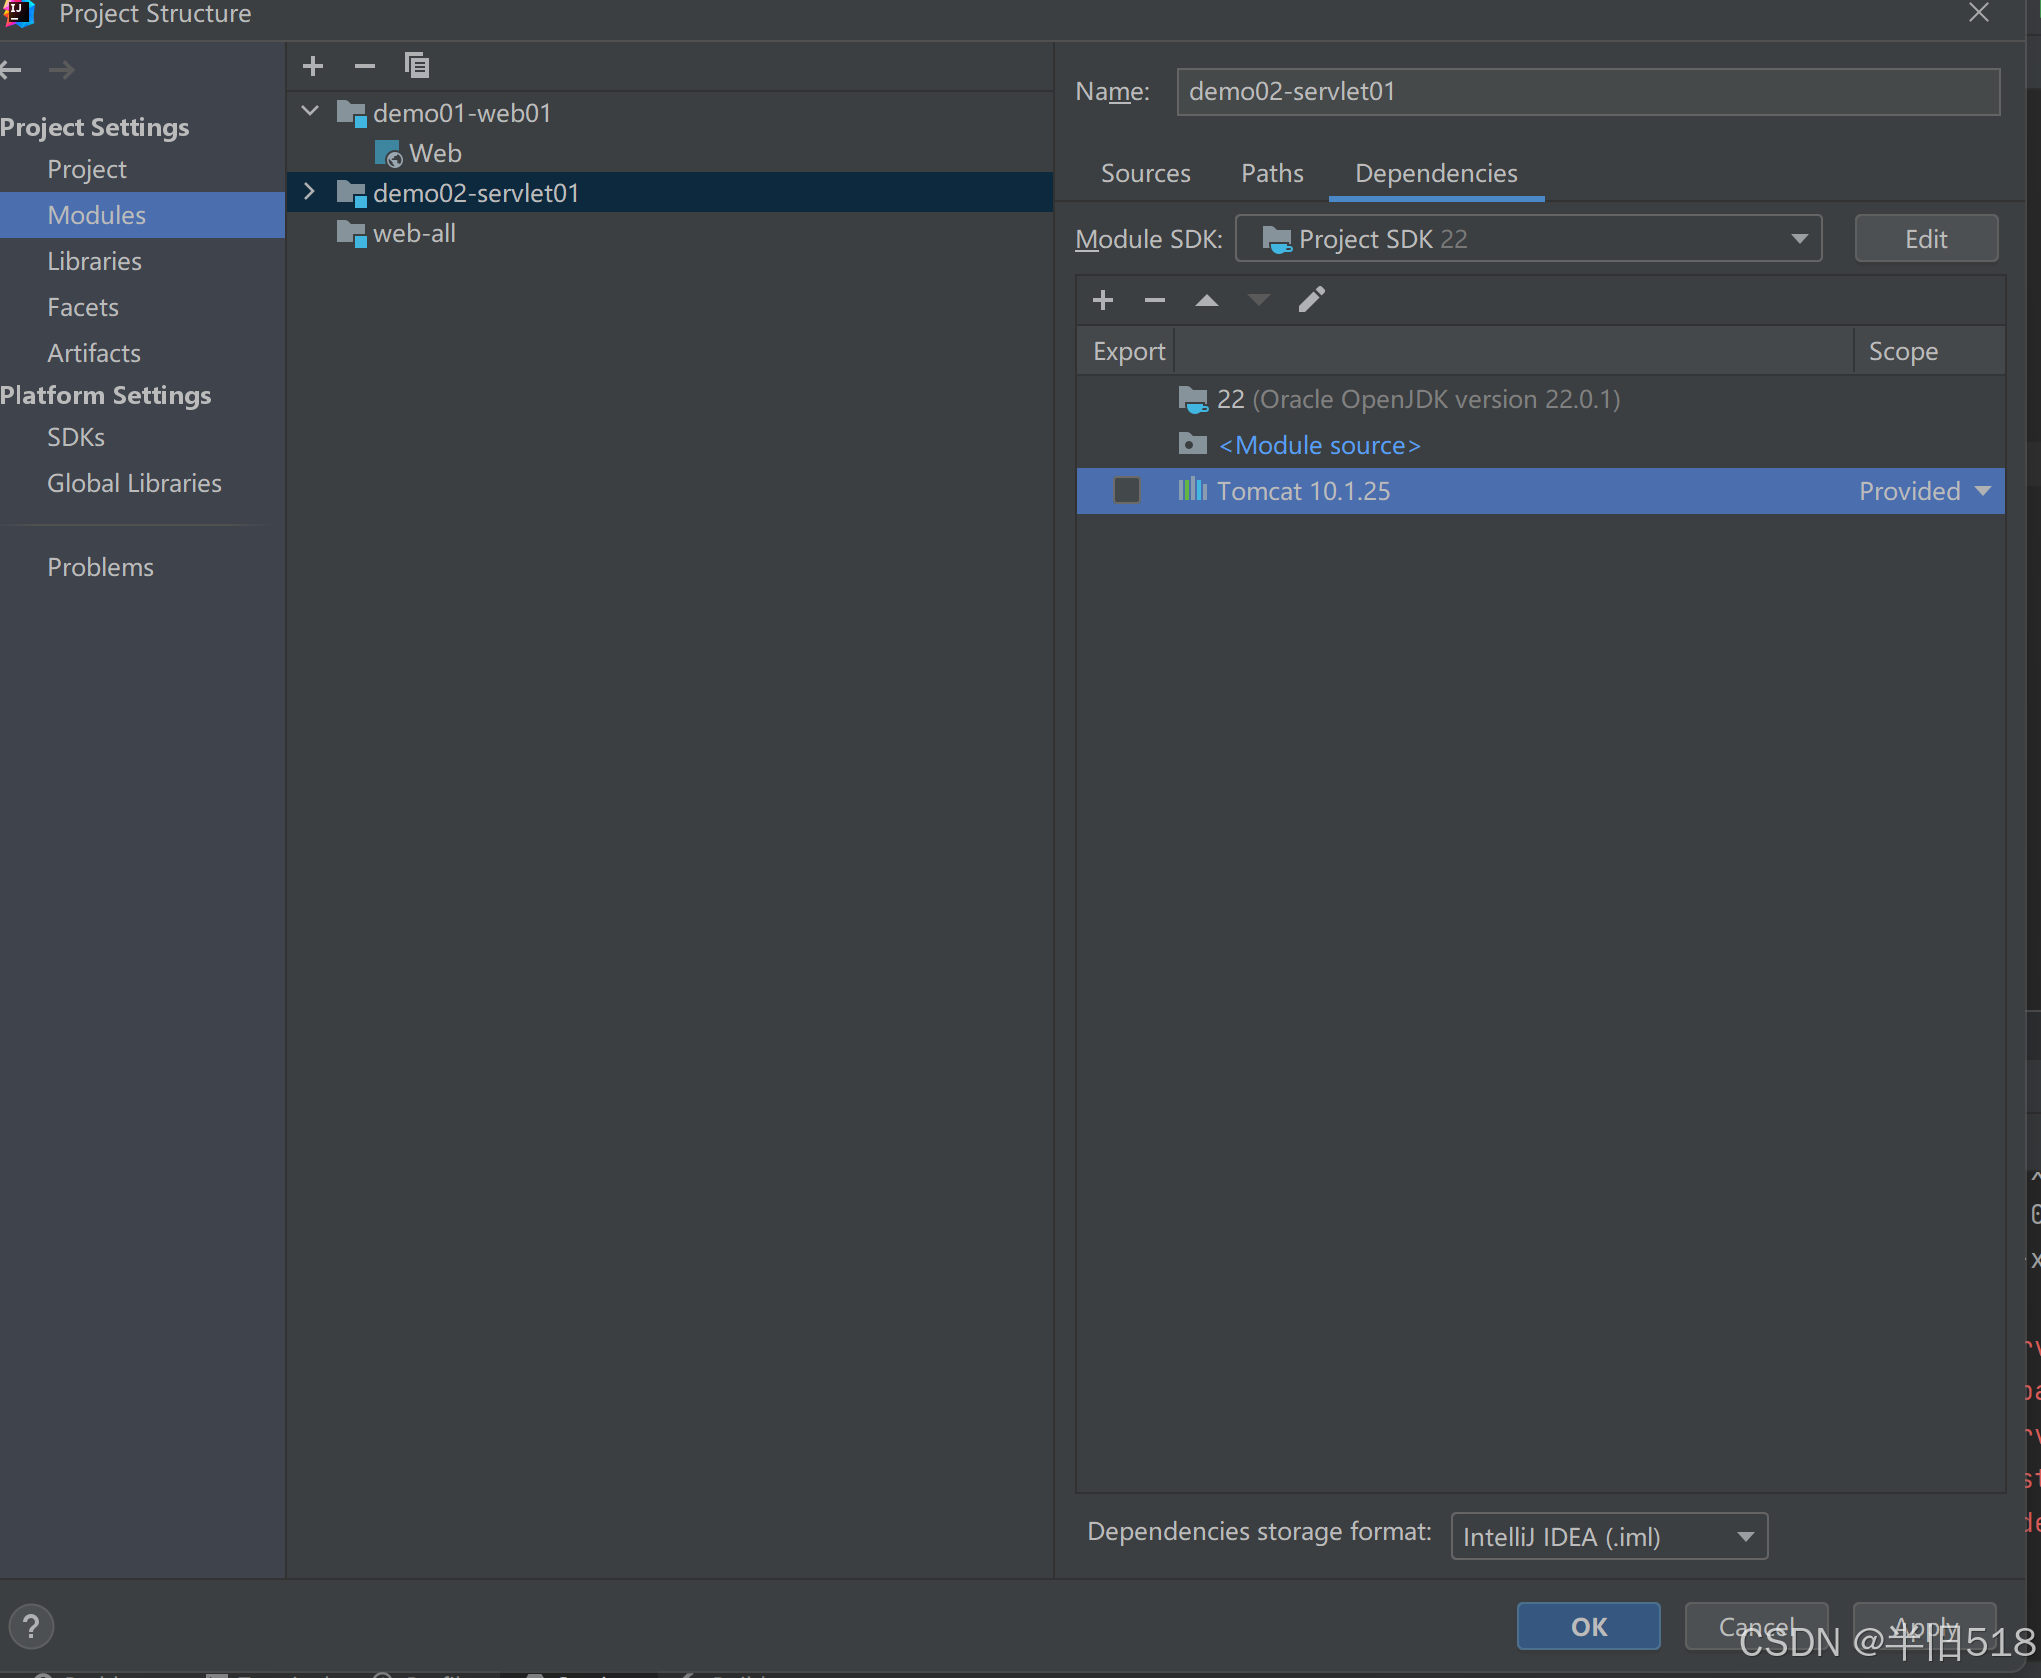Copy the selected module icon

click(417, 66)
